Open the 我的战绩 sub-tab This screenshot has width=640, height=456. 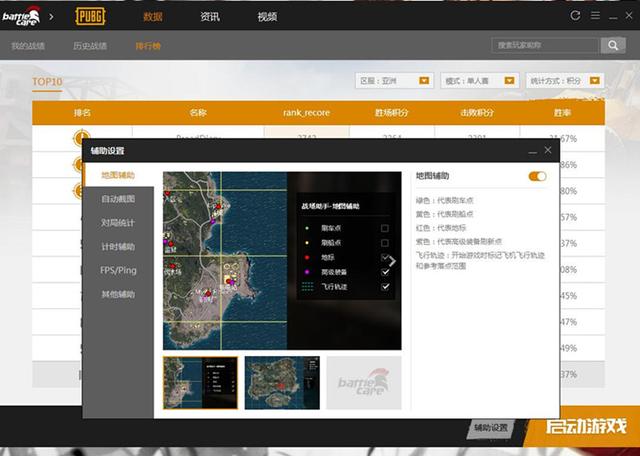28,46
